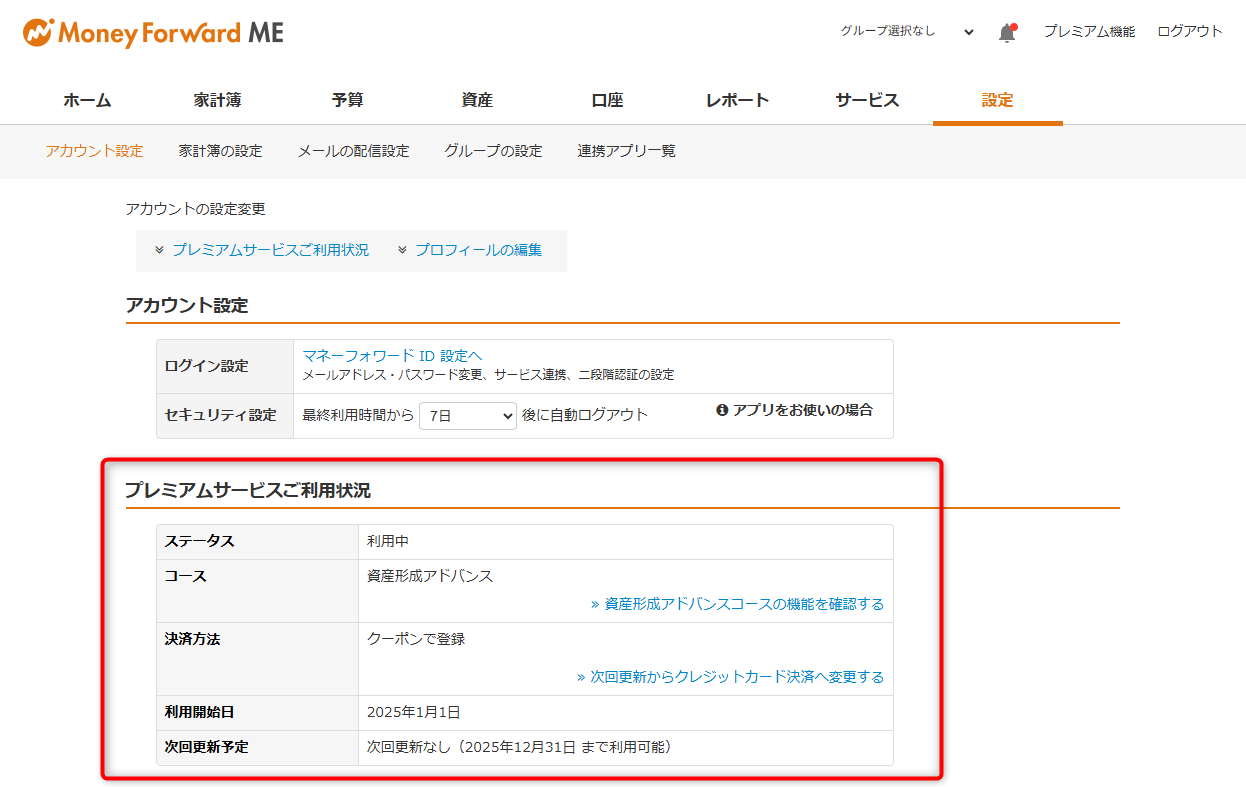Open the 7日 auto-logout dropdown
Image resolution: width=1246 pixels, height=787 pixels.
[x=468, y=415]
